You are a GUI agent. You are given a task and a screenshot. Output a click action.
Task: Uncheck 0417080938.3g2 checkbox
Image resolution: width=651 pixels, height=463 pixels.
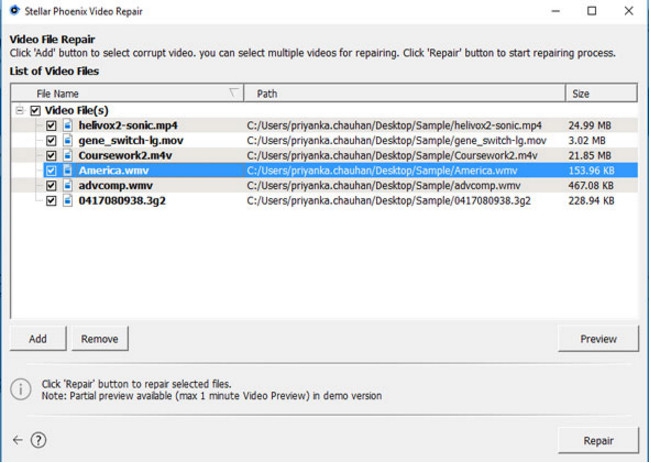(51, 201)
